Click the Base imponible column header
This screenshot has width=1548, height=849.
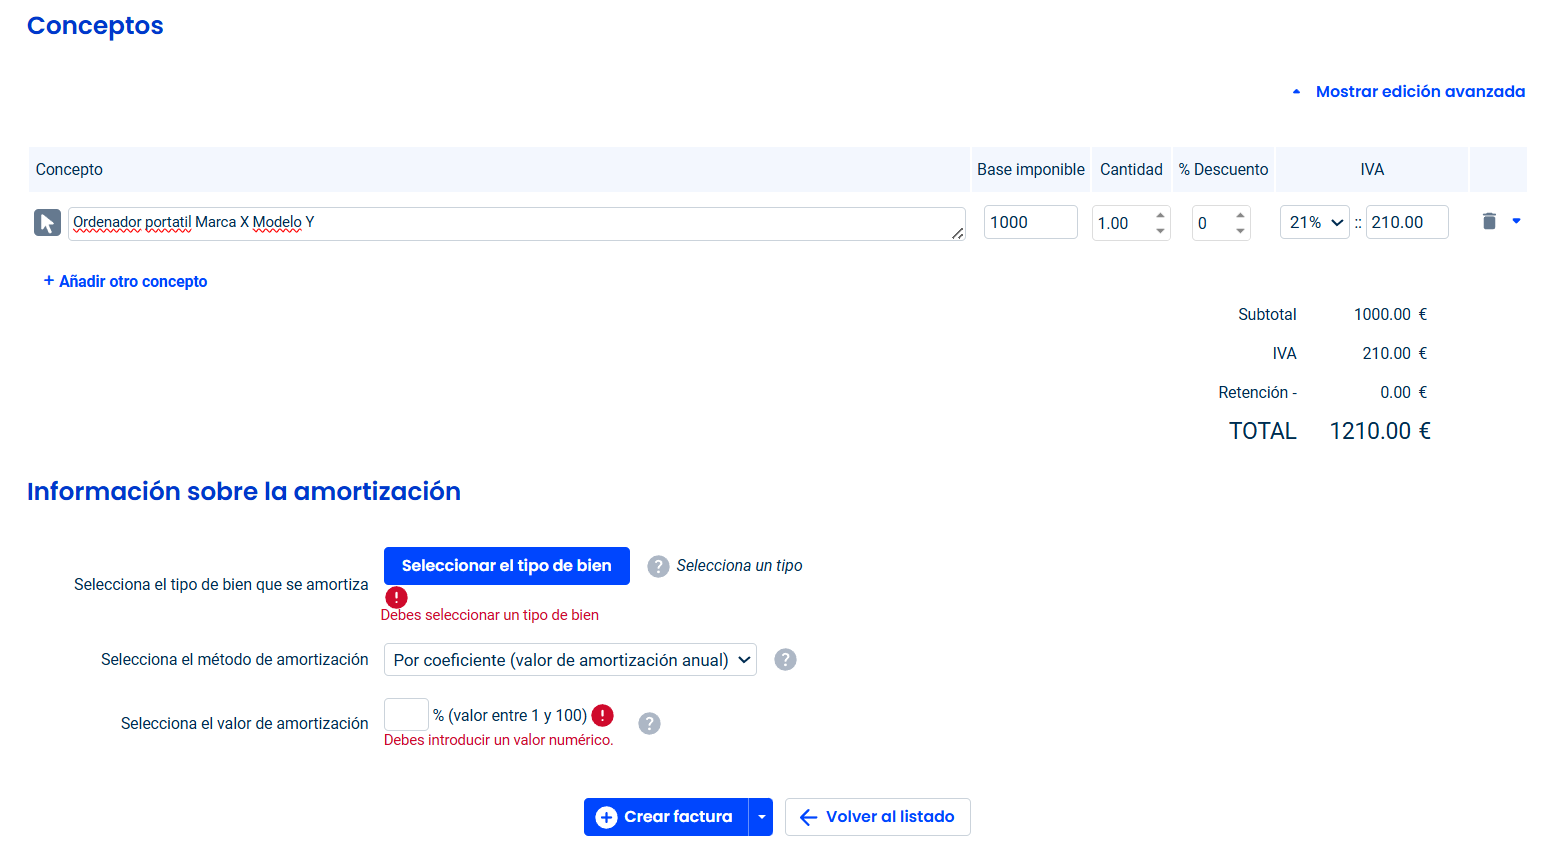point(1031,170)
